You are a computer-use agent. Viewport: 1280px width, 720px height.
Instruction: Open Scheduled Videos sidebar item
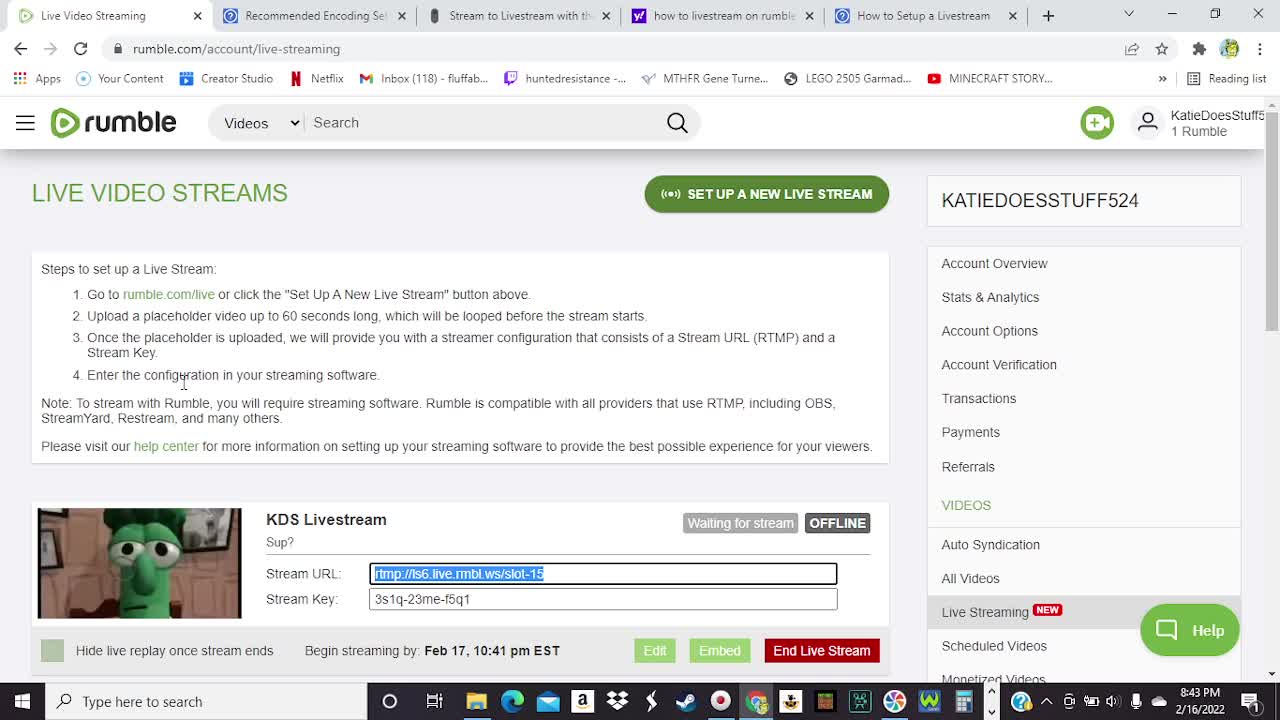[x=994, y=646]
